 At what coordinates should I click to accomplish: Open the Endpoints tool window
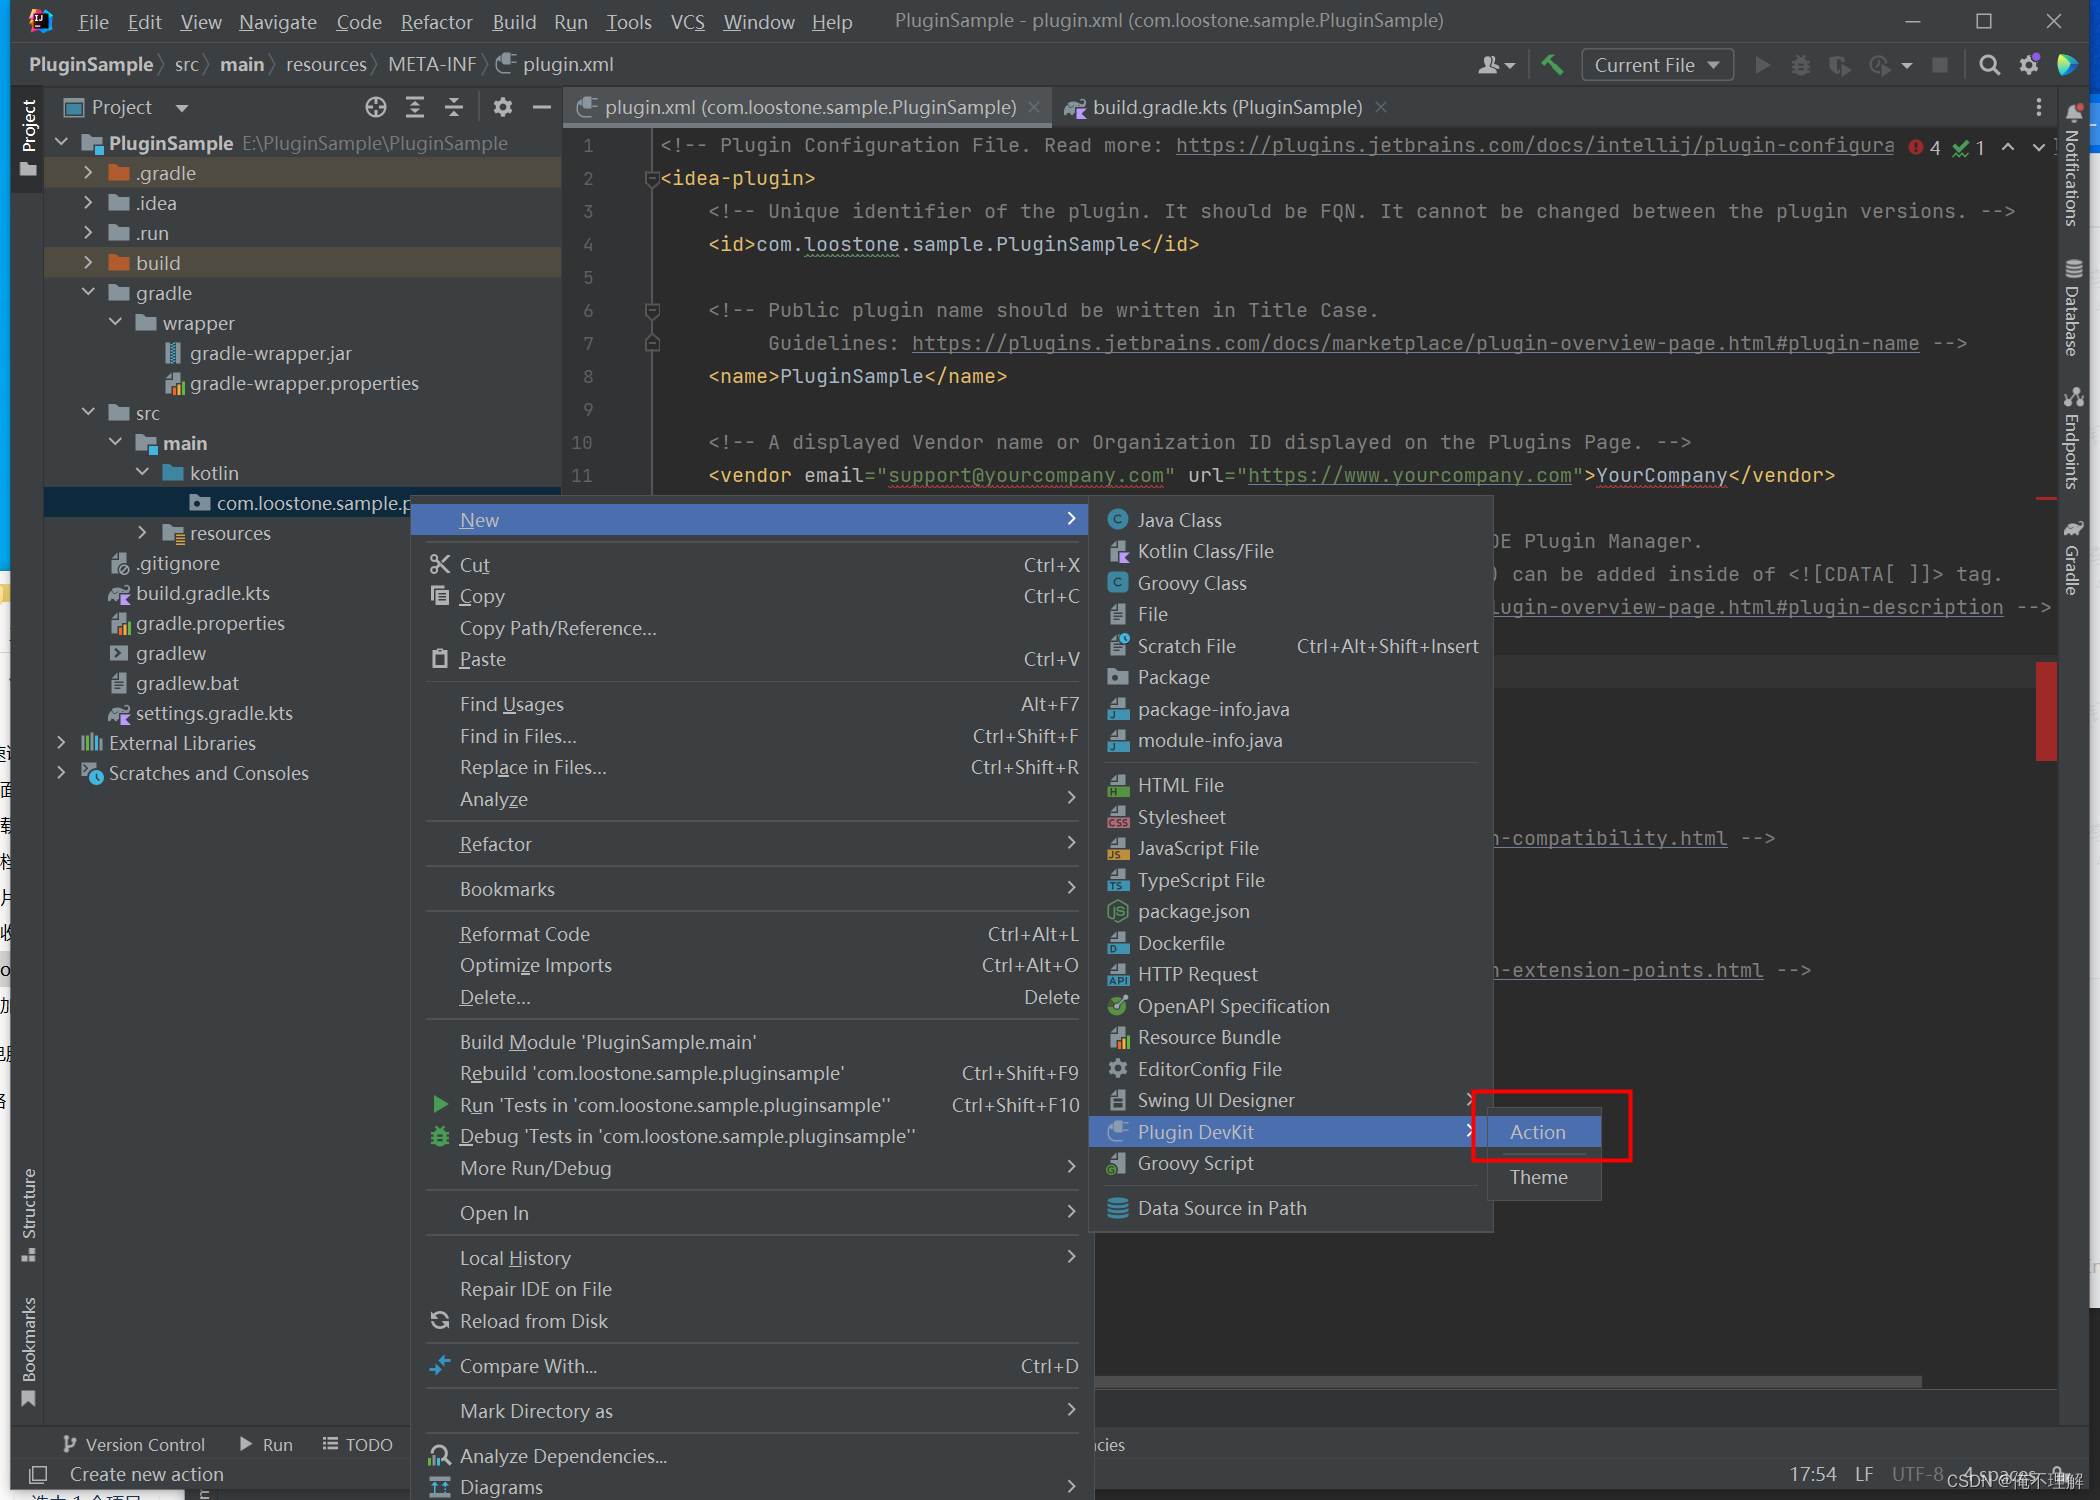click(x=2074, y=438)
